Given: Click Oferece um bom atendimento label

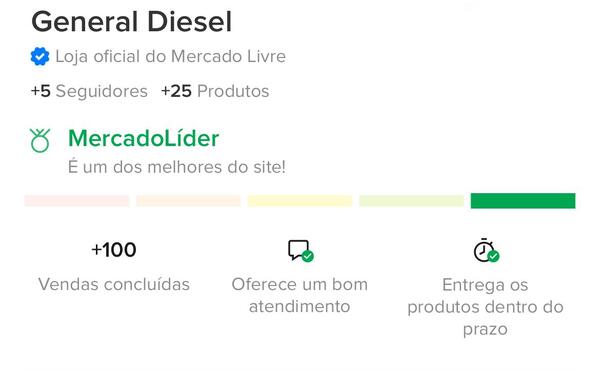Looking at the screenshot, I should [x=300, y=295].
